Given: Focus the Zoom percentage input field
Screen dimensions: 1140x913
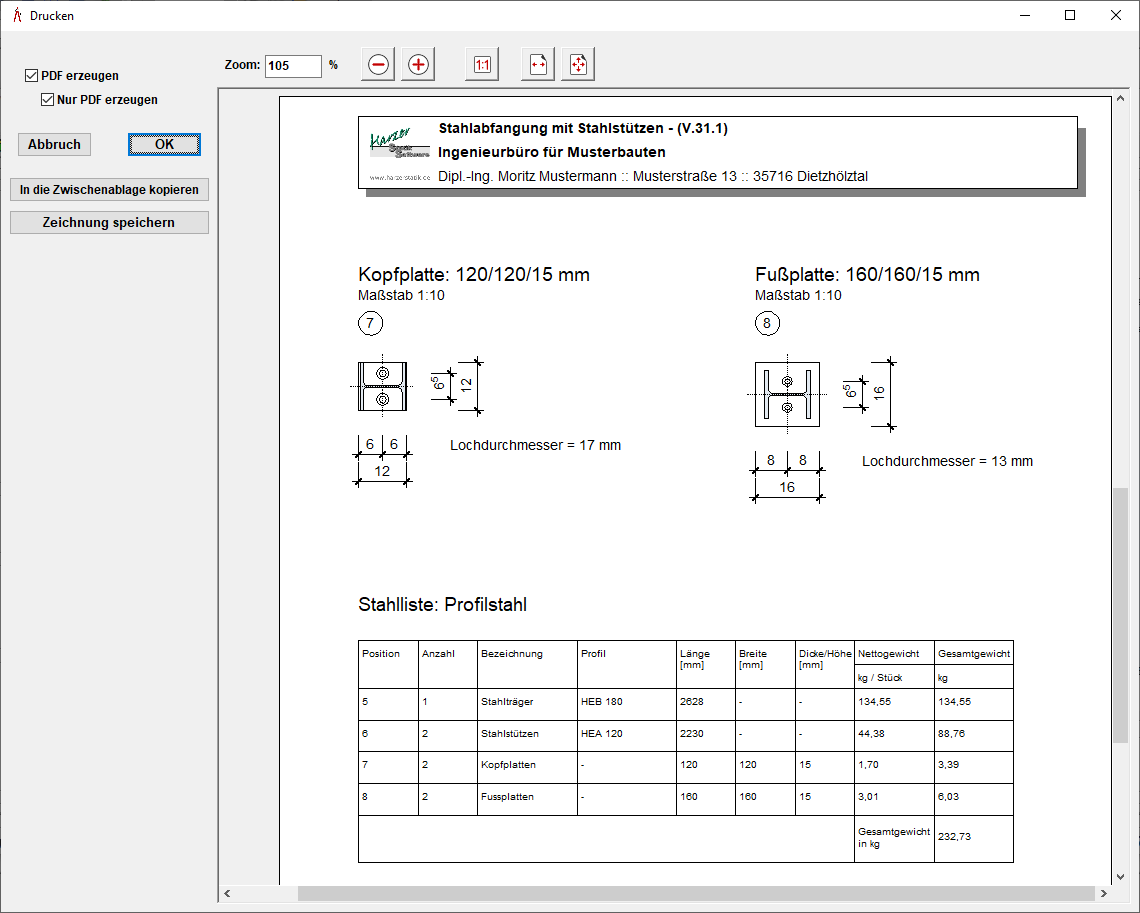Looking at the screenshot, I should (293, 66).
